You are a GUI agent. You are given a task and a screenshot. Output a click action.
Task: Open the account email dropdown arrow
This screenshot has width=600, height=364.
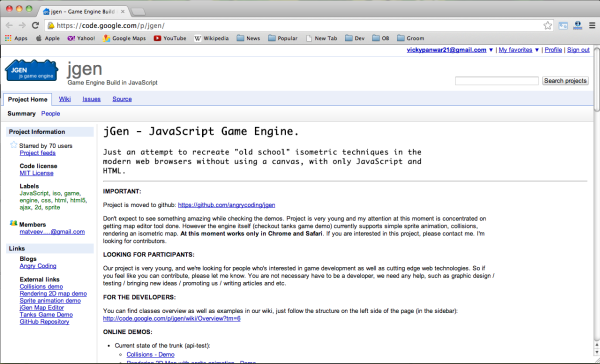click(x=491, y=50)
